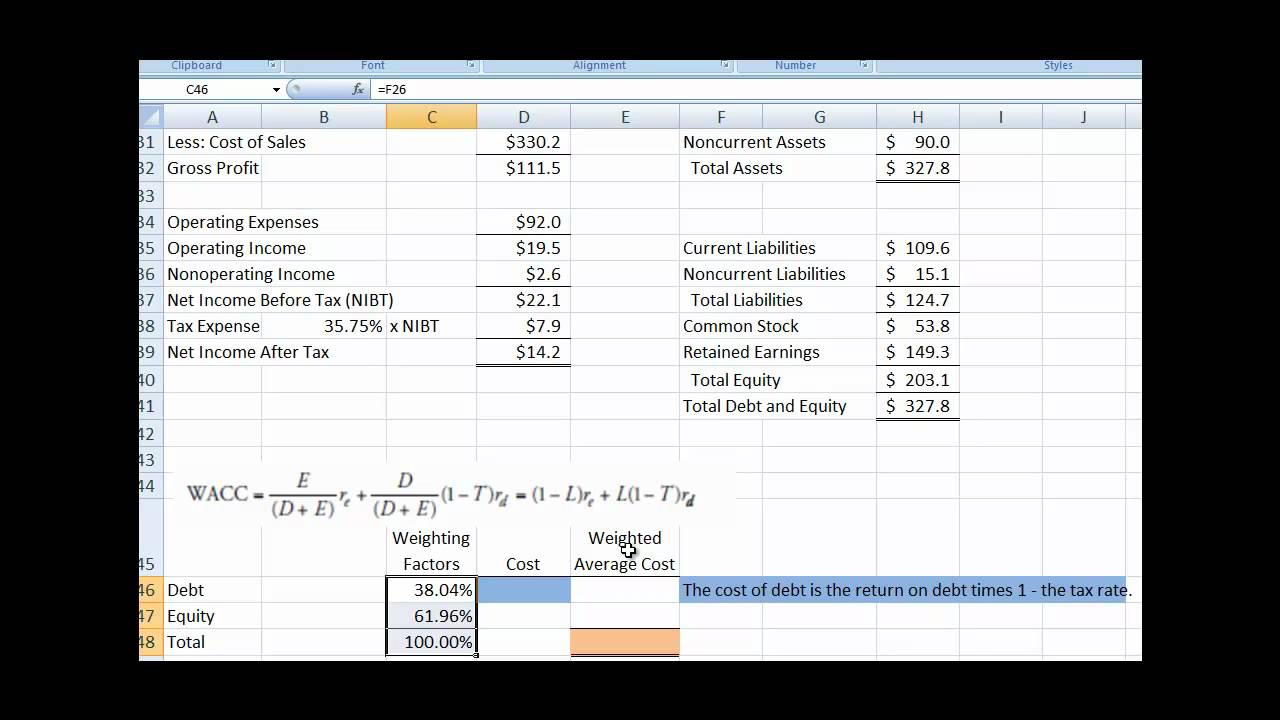Select column A header

(211, 117)
